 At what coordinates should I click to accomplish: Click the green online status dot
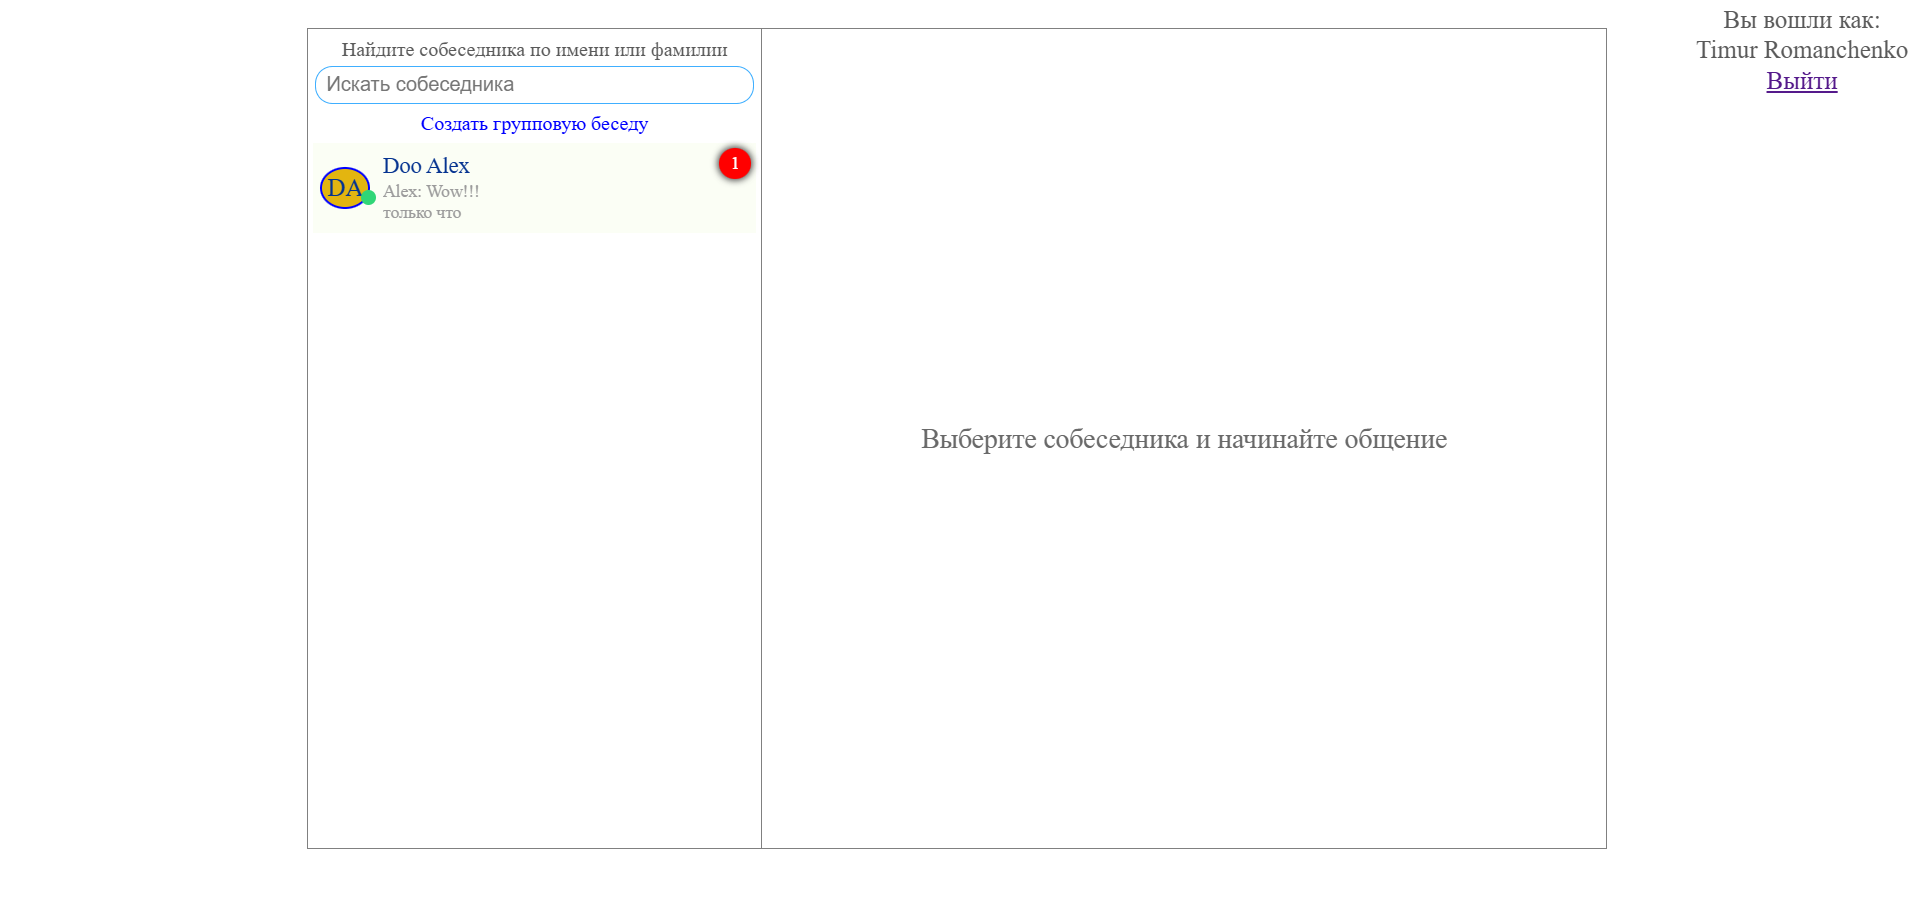(x=368, y=198)
